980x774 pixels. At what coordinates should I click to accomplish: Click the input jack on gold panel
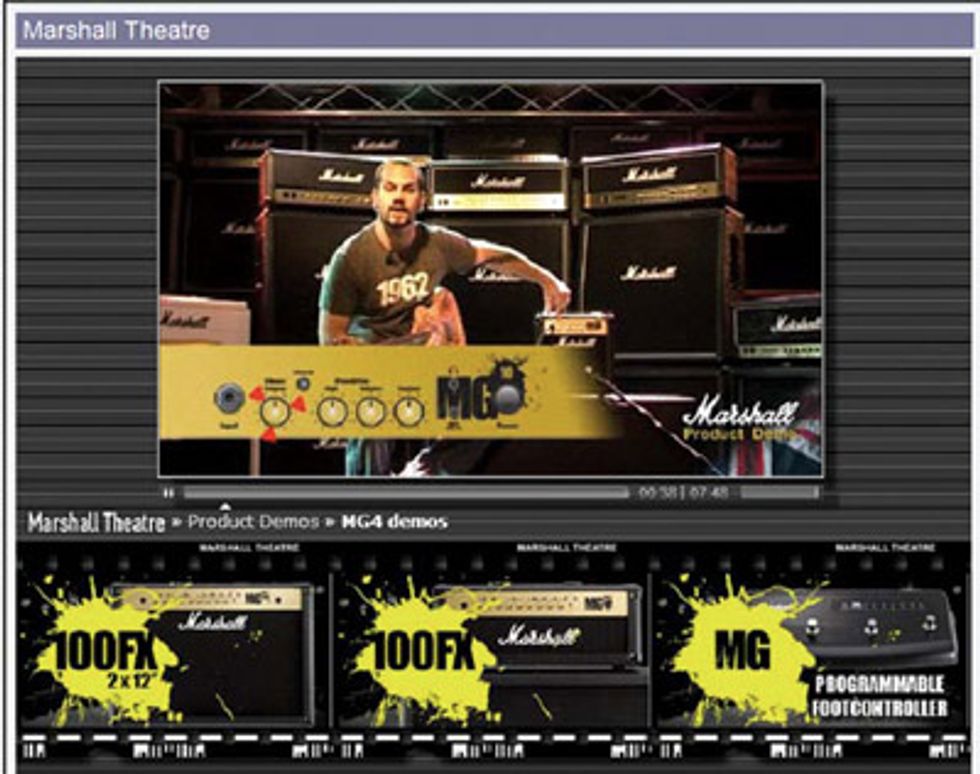[229, 398]
